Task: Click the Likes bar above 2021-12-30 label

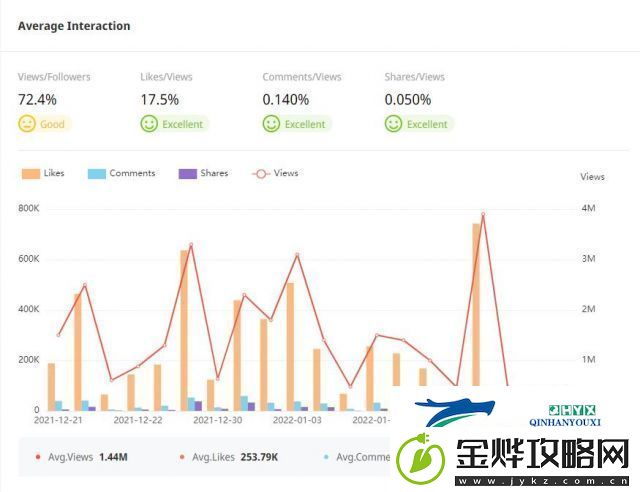Action: (211, 395)
